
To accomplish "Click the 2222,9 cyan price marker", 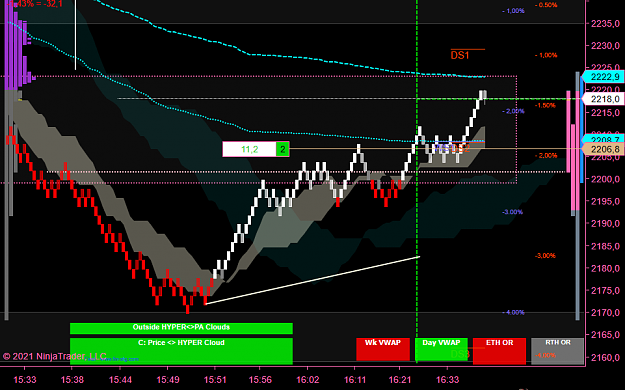I will 603,77.
